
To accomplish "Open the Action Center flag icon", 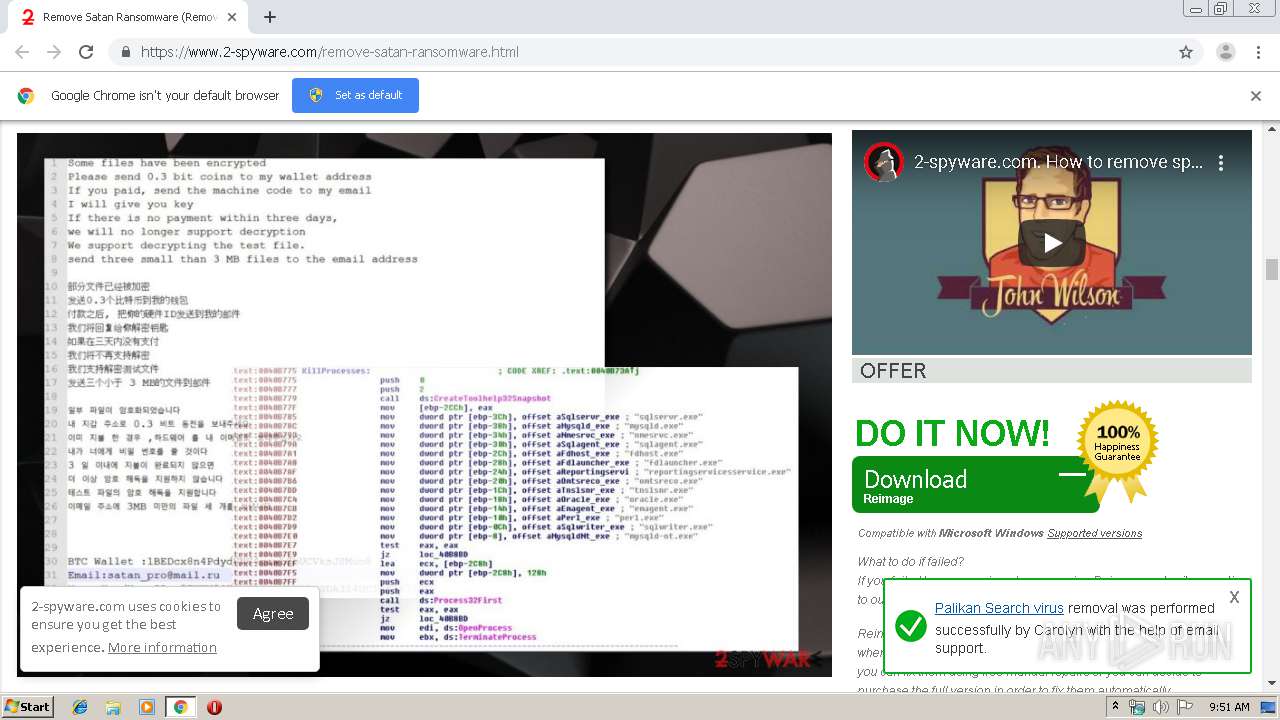I will [x=1184, y=707].
